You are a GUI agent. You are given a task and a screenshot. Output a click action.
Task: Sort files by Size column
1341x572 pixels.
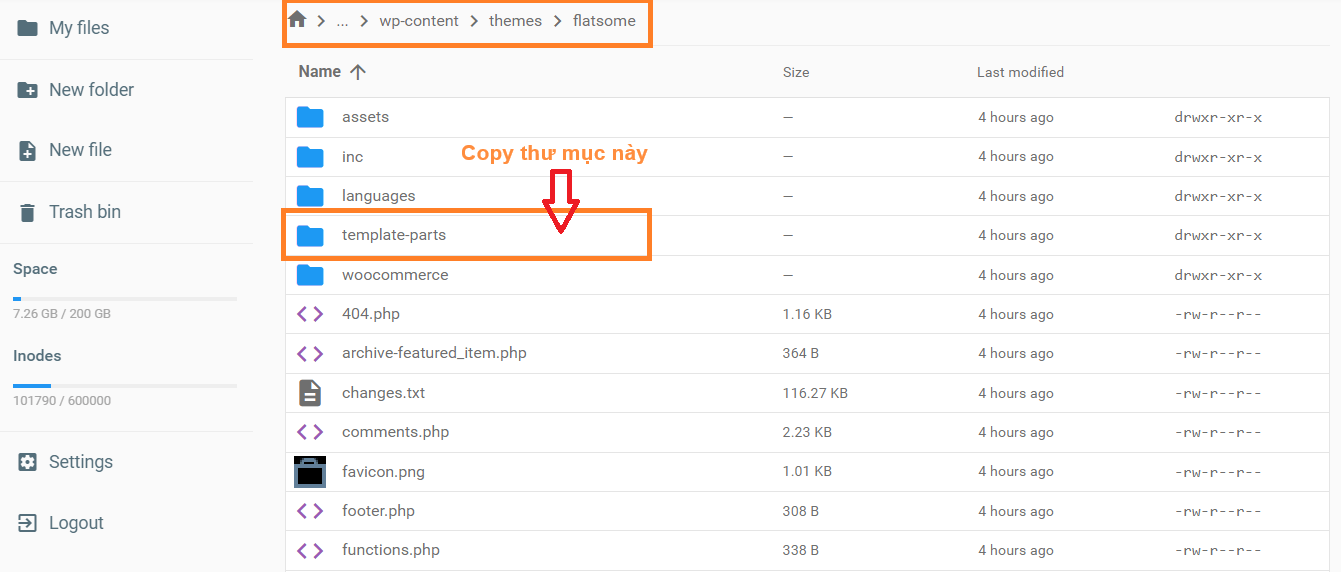[x=796, y=72]
